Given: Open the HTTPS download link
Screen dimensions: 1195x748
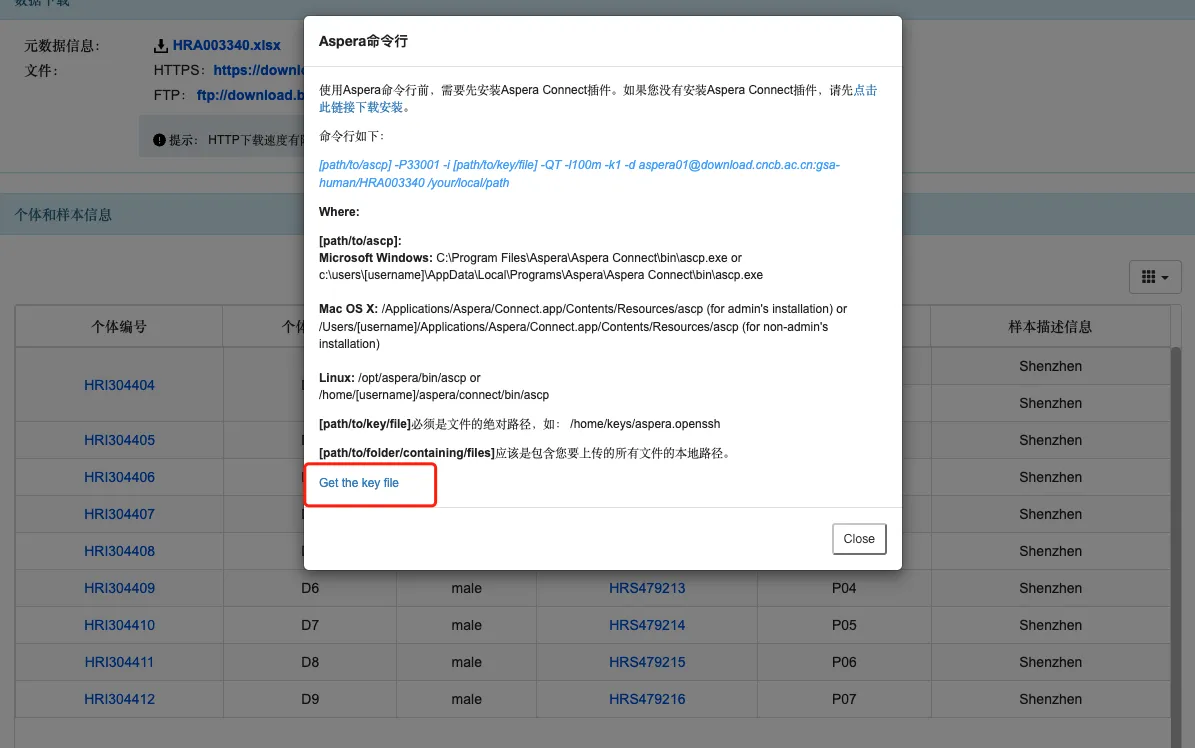Looking at the screenshot, I should tap(258, 70).
